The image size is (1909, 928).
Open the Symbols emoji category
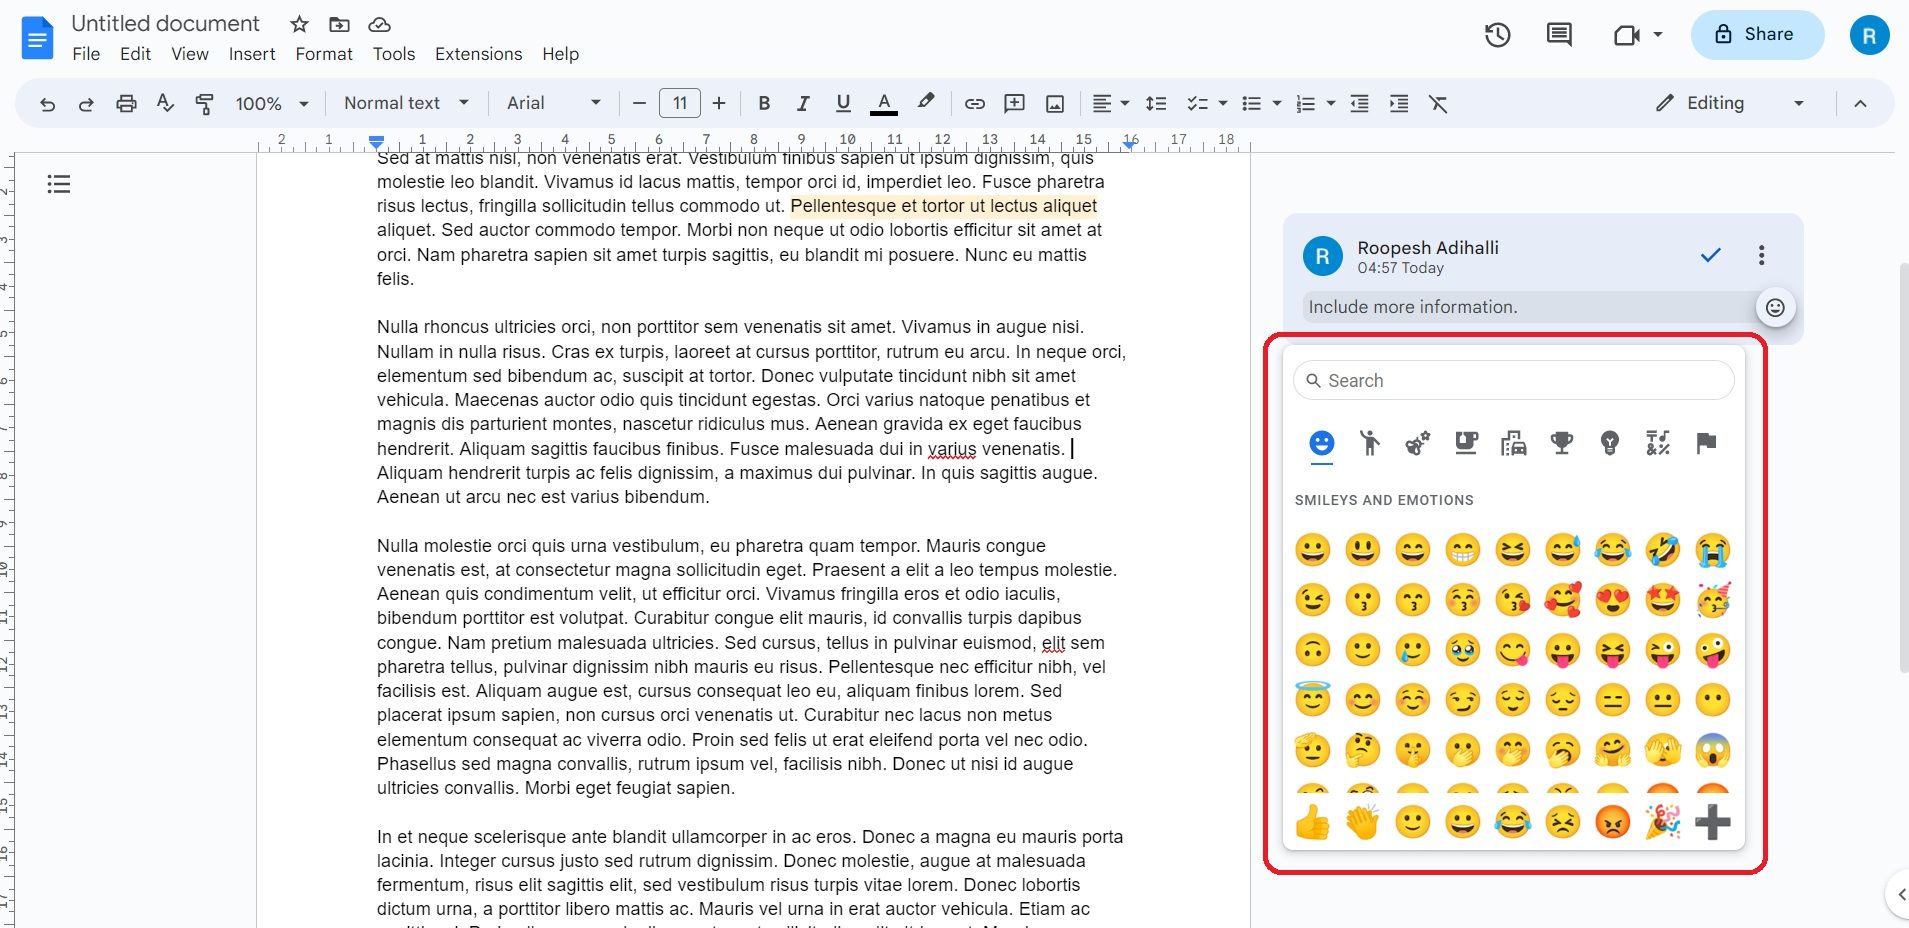click(x=1658, y=443)
